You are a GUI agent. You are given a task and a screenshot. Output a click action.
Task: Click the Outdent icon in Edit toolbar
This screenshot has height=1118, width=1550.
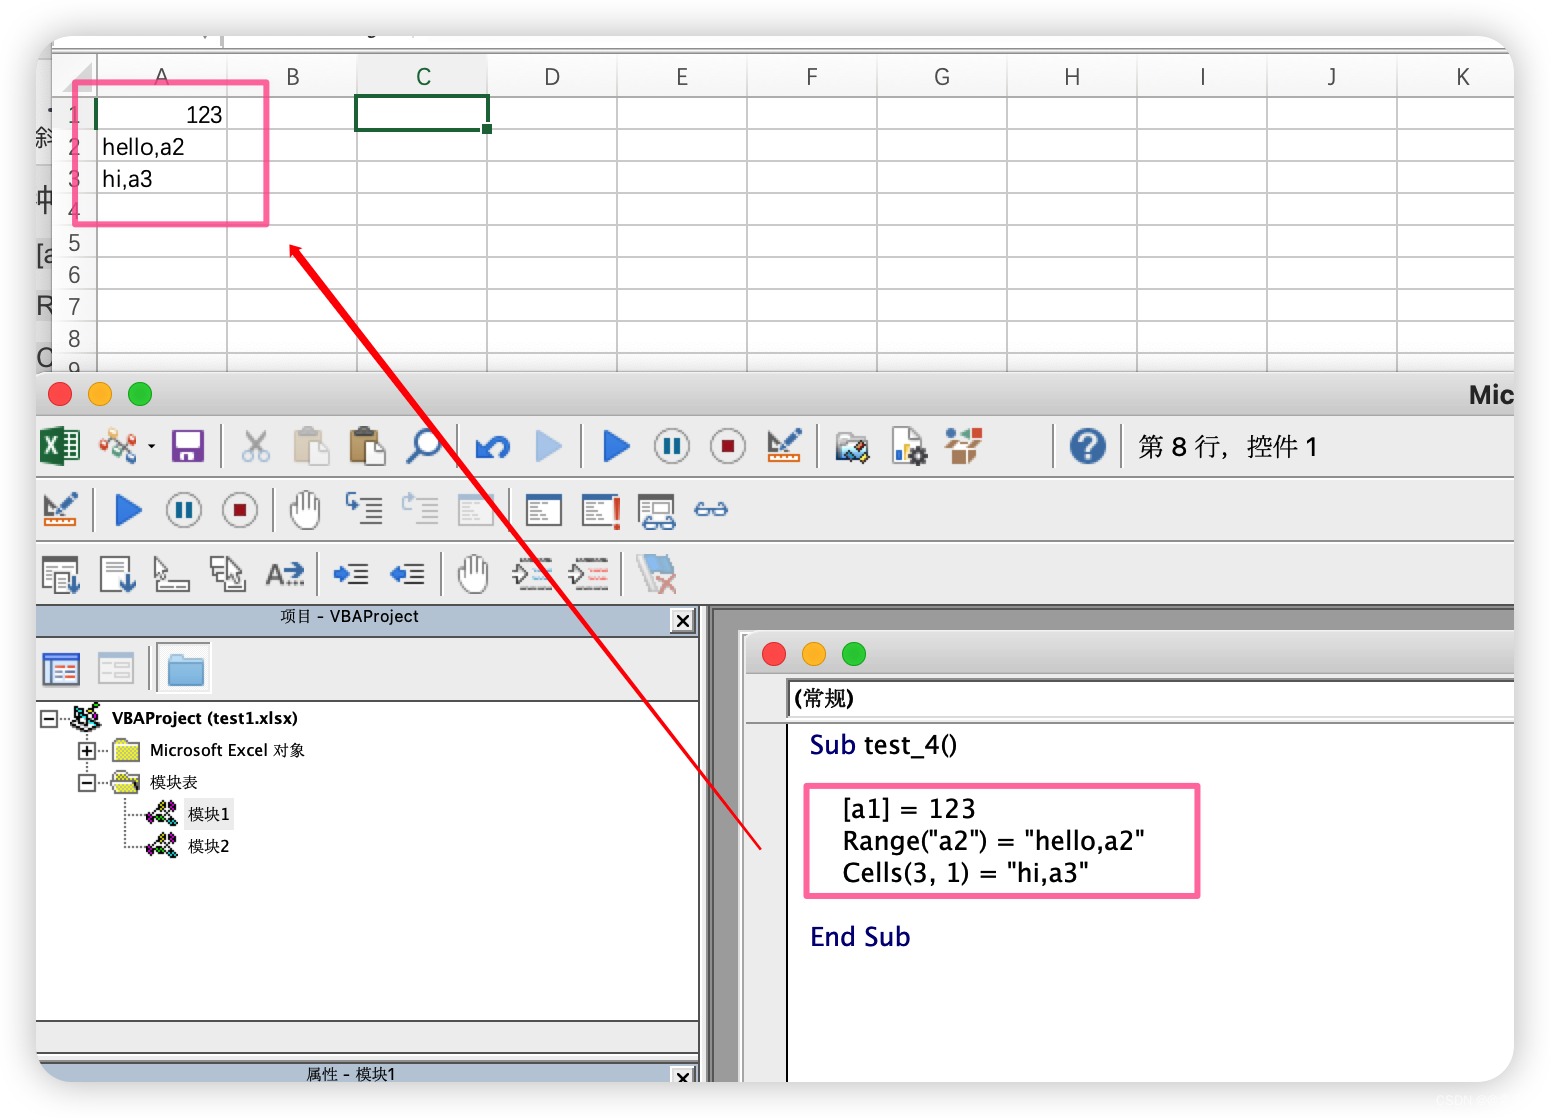[407, 574]
